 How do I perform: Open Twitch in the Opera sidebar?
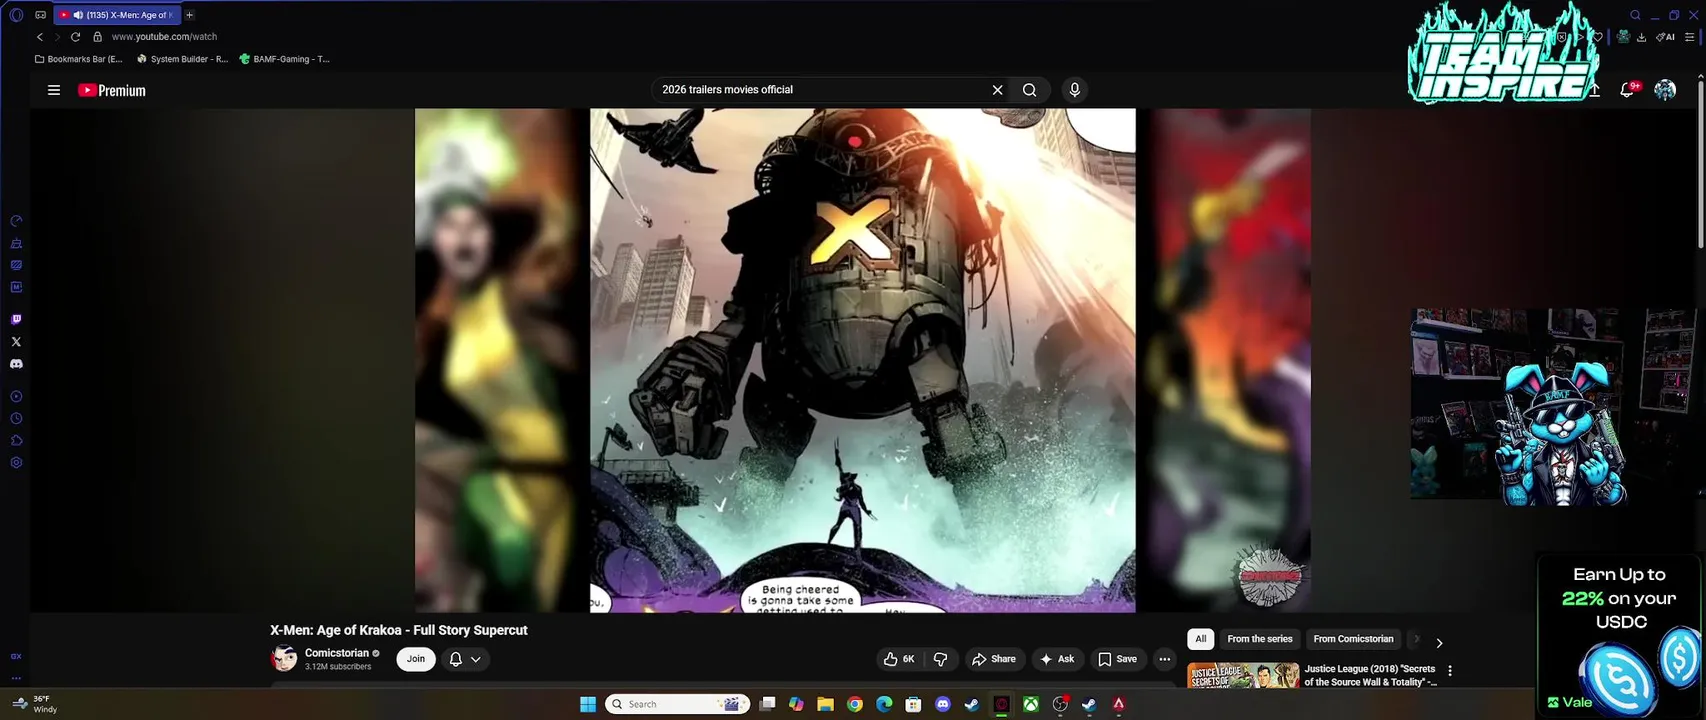pyautogui.click(x=16, y=320)
